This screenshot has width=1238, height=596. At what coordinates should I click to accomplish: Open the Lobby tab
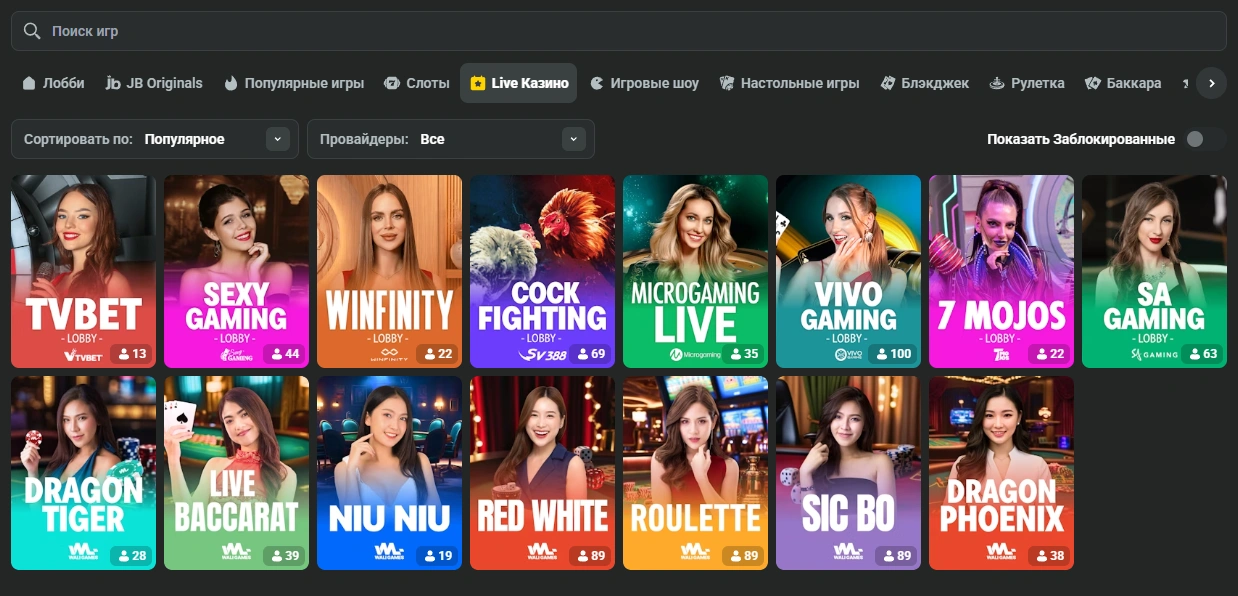53,83
